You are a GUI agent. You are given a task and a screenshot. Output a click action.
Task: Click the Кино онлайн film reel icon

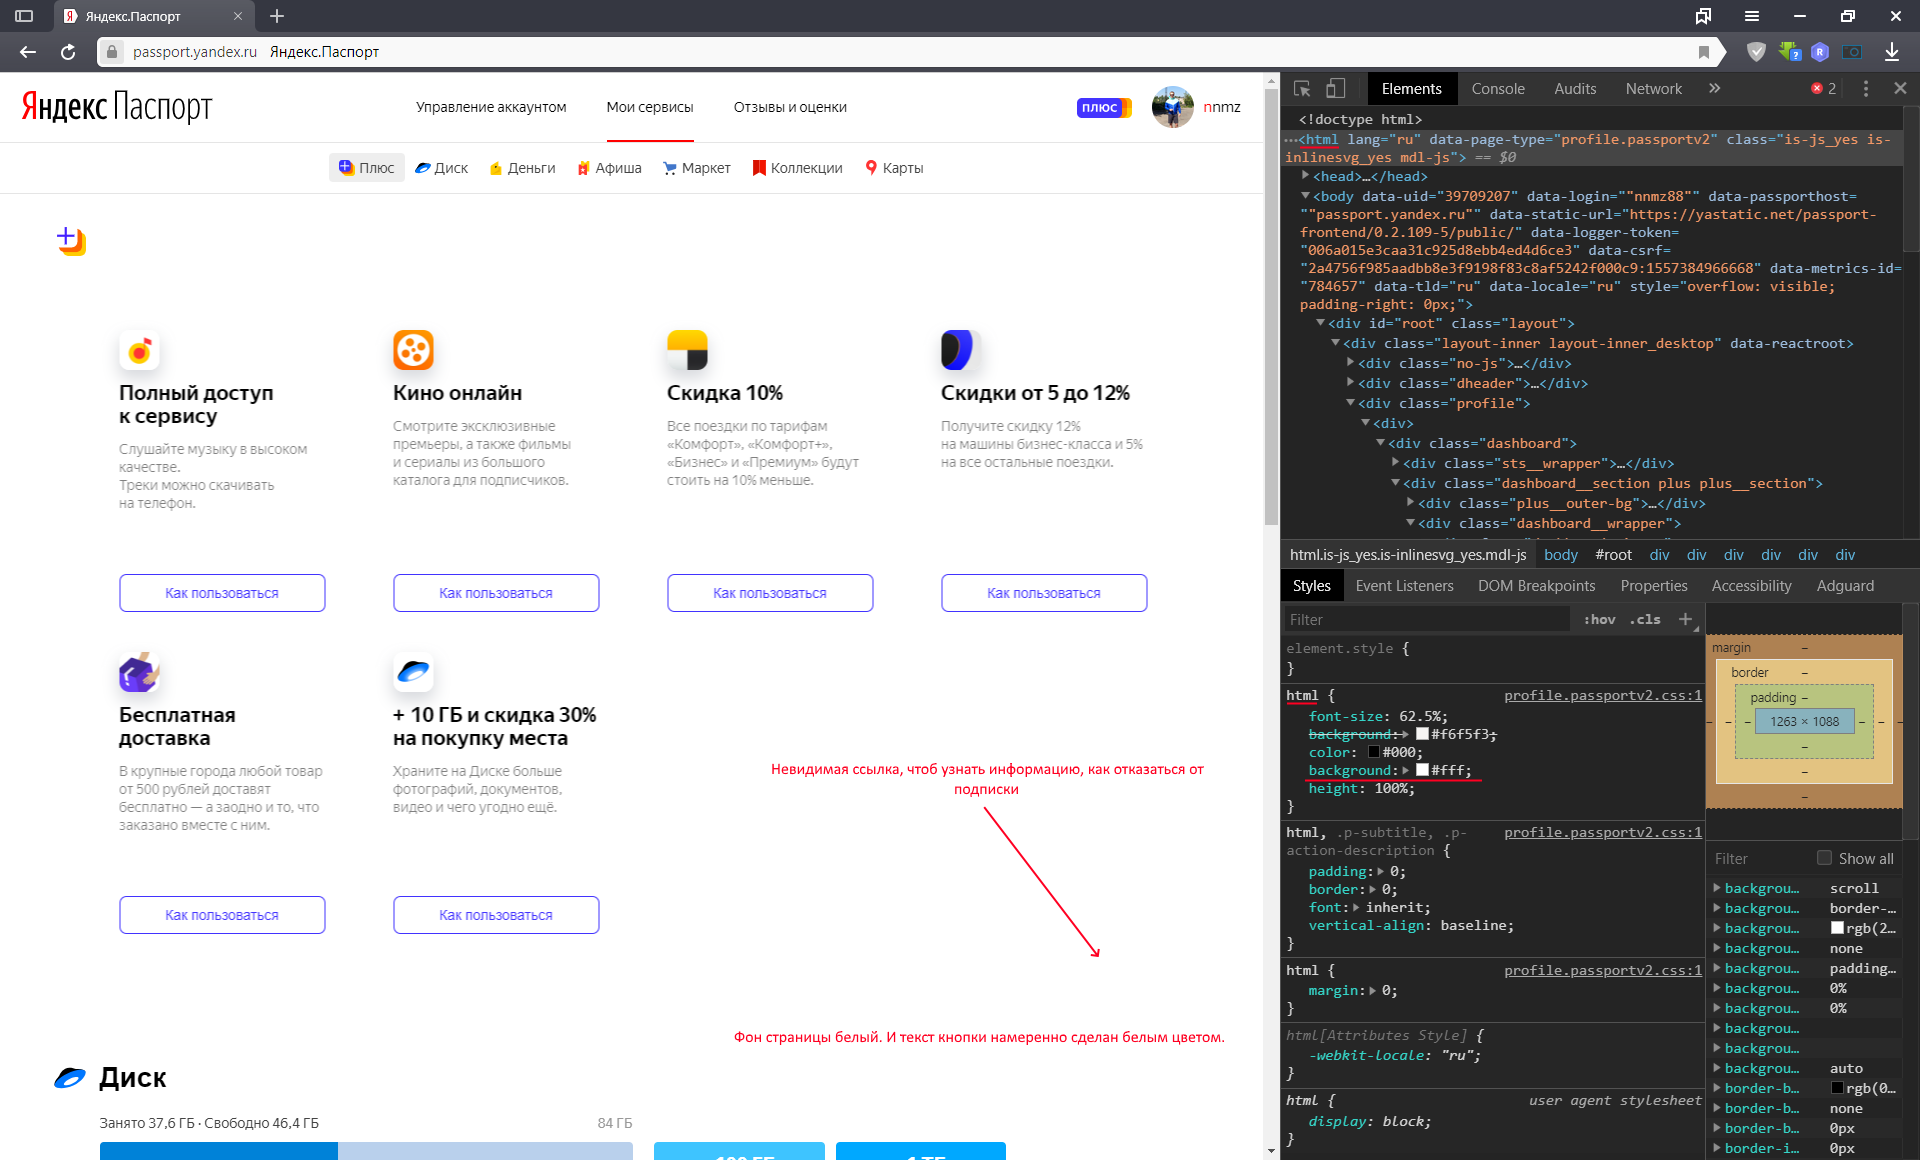click(413, 350)
